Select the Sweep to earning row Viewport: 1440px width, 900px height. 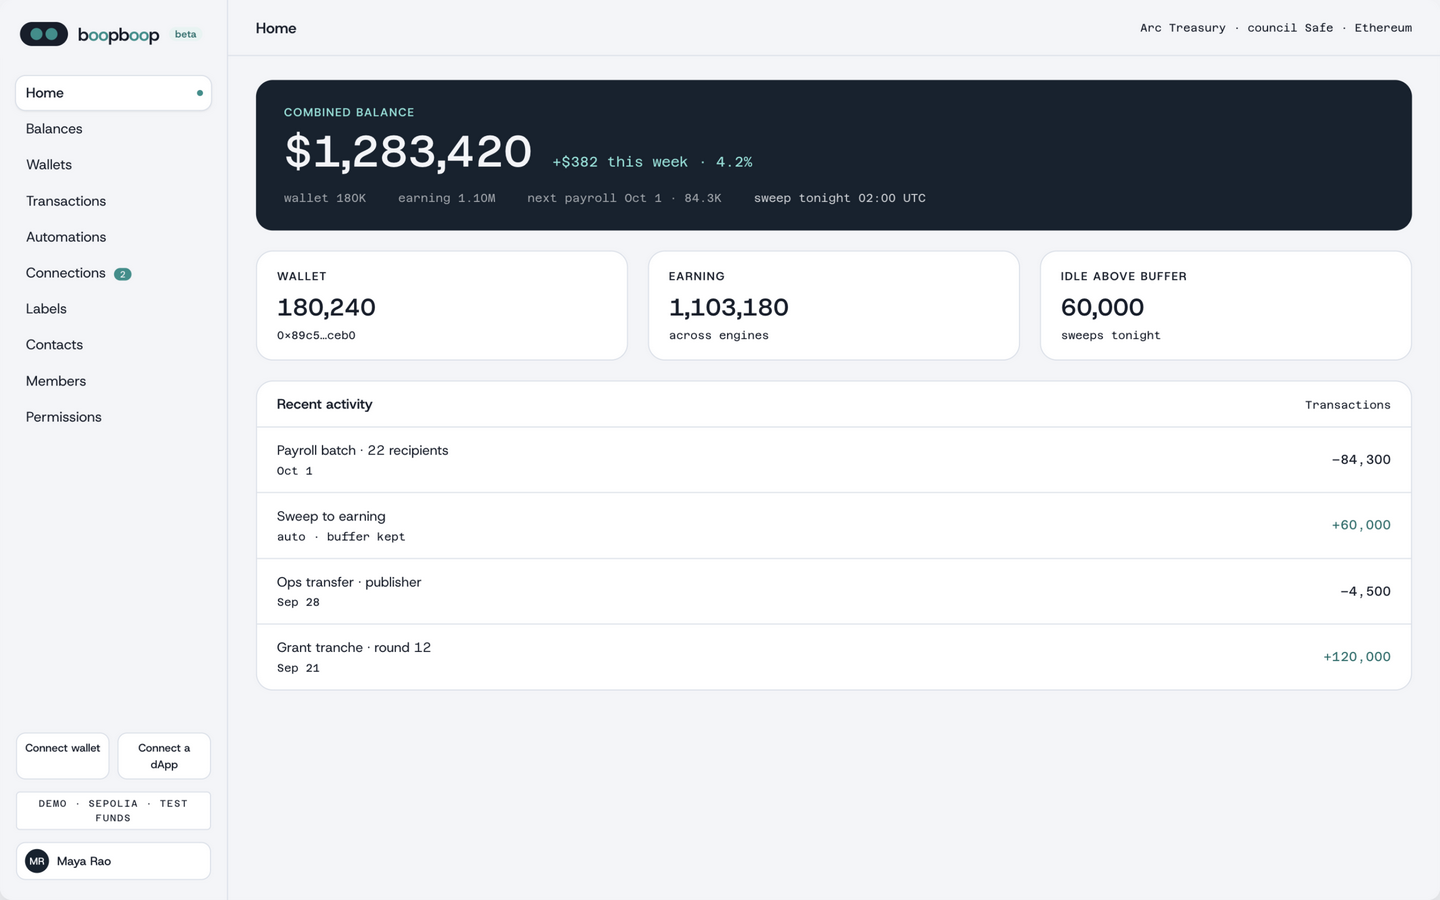point(834,526)
